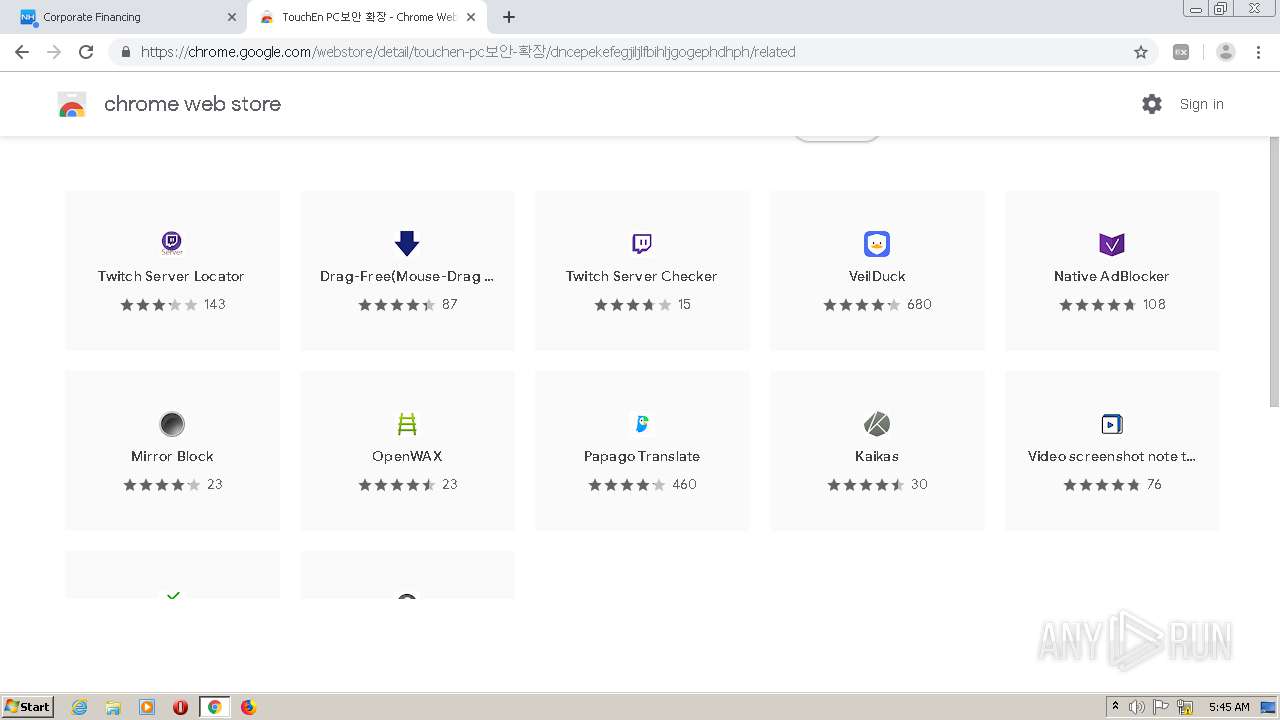Open a new browser tab

coord(509,17)
